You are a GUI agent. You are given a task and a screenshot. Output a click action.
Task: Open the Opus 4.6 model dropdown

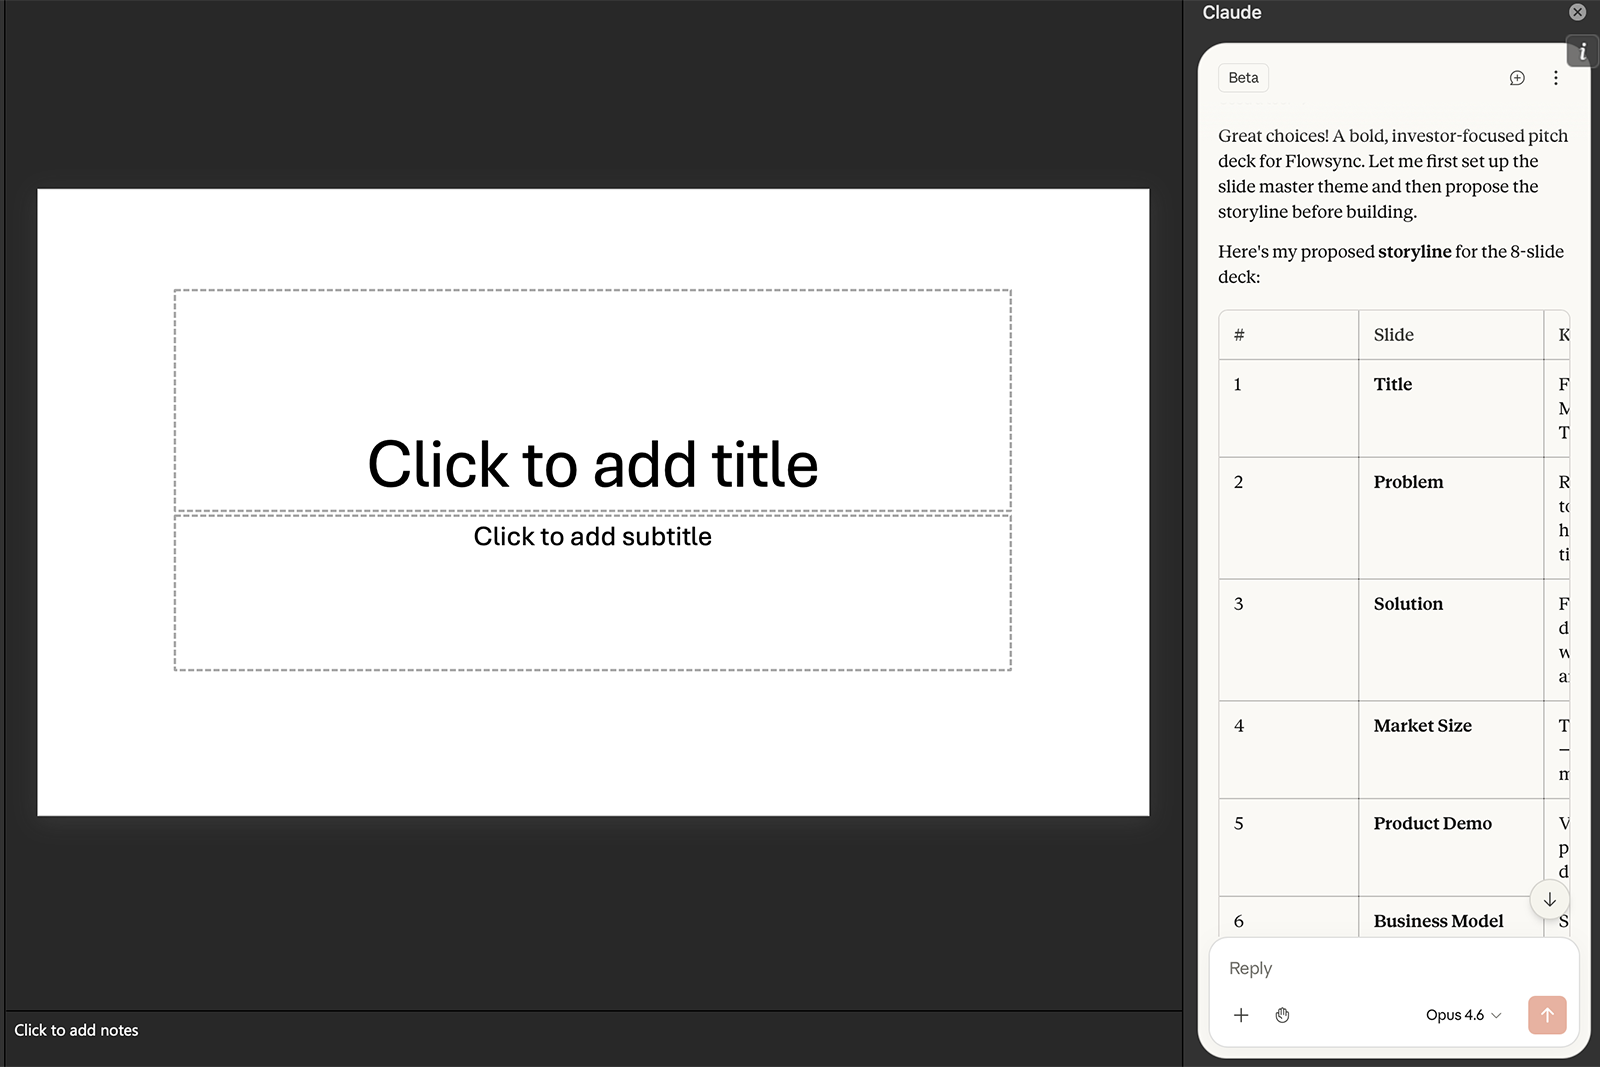(x=1463, y=1015)
